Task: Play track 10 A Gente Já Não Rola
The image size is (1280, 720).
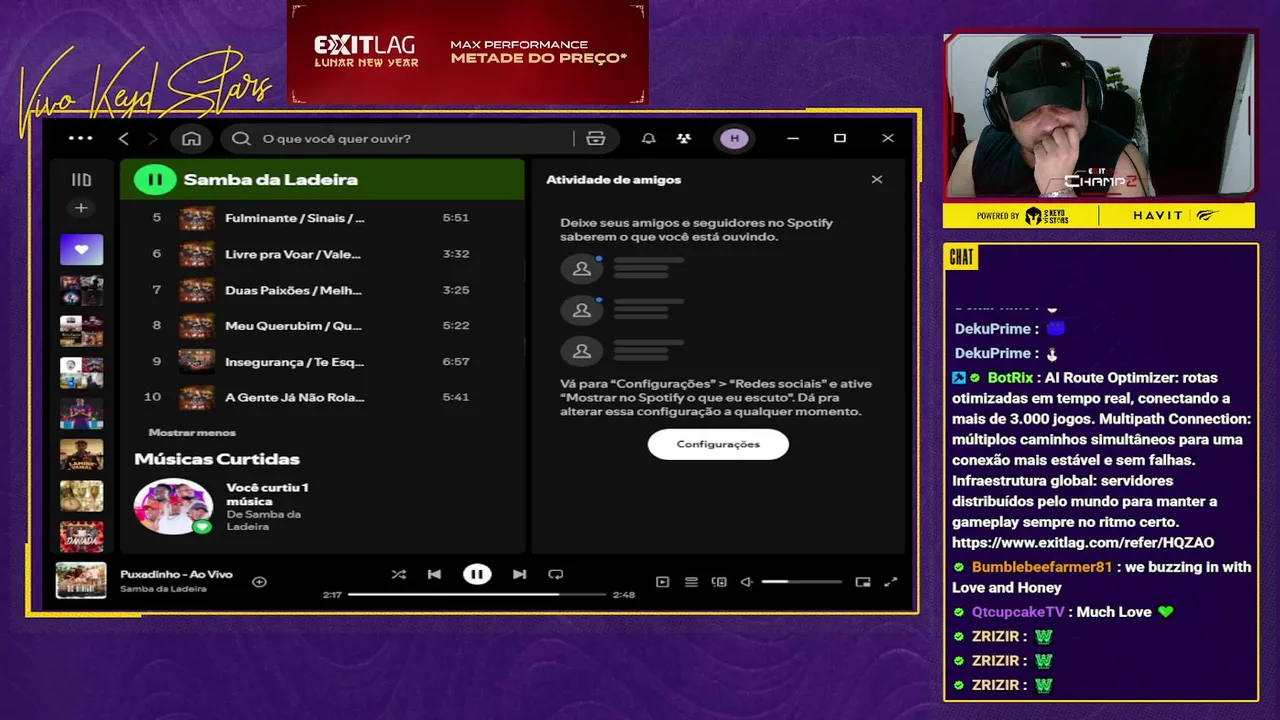Action: point(322,397)
